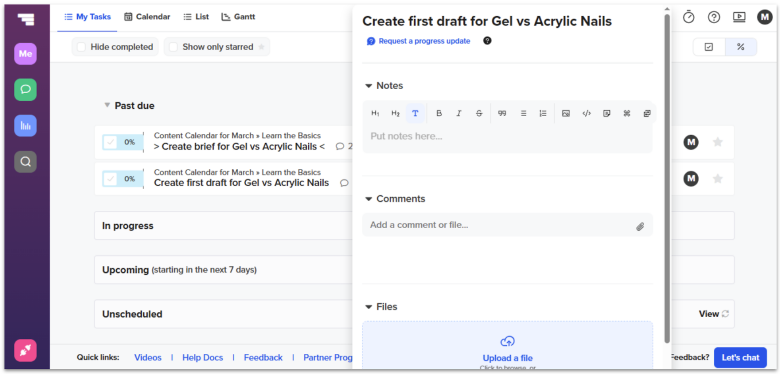This screenshot has width=780, height=374.
Task: Insert an image into notes
Action: tap(566, 113)
